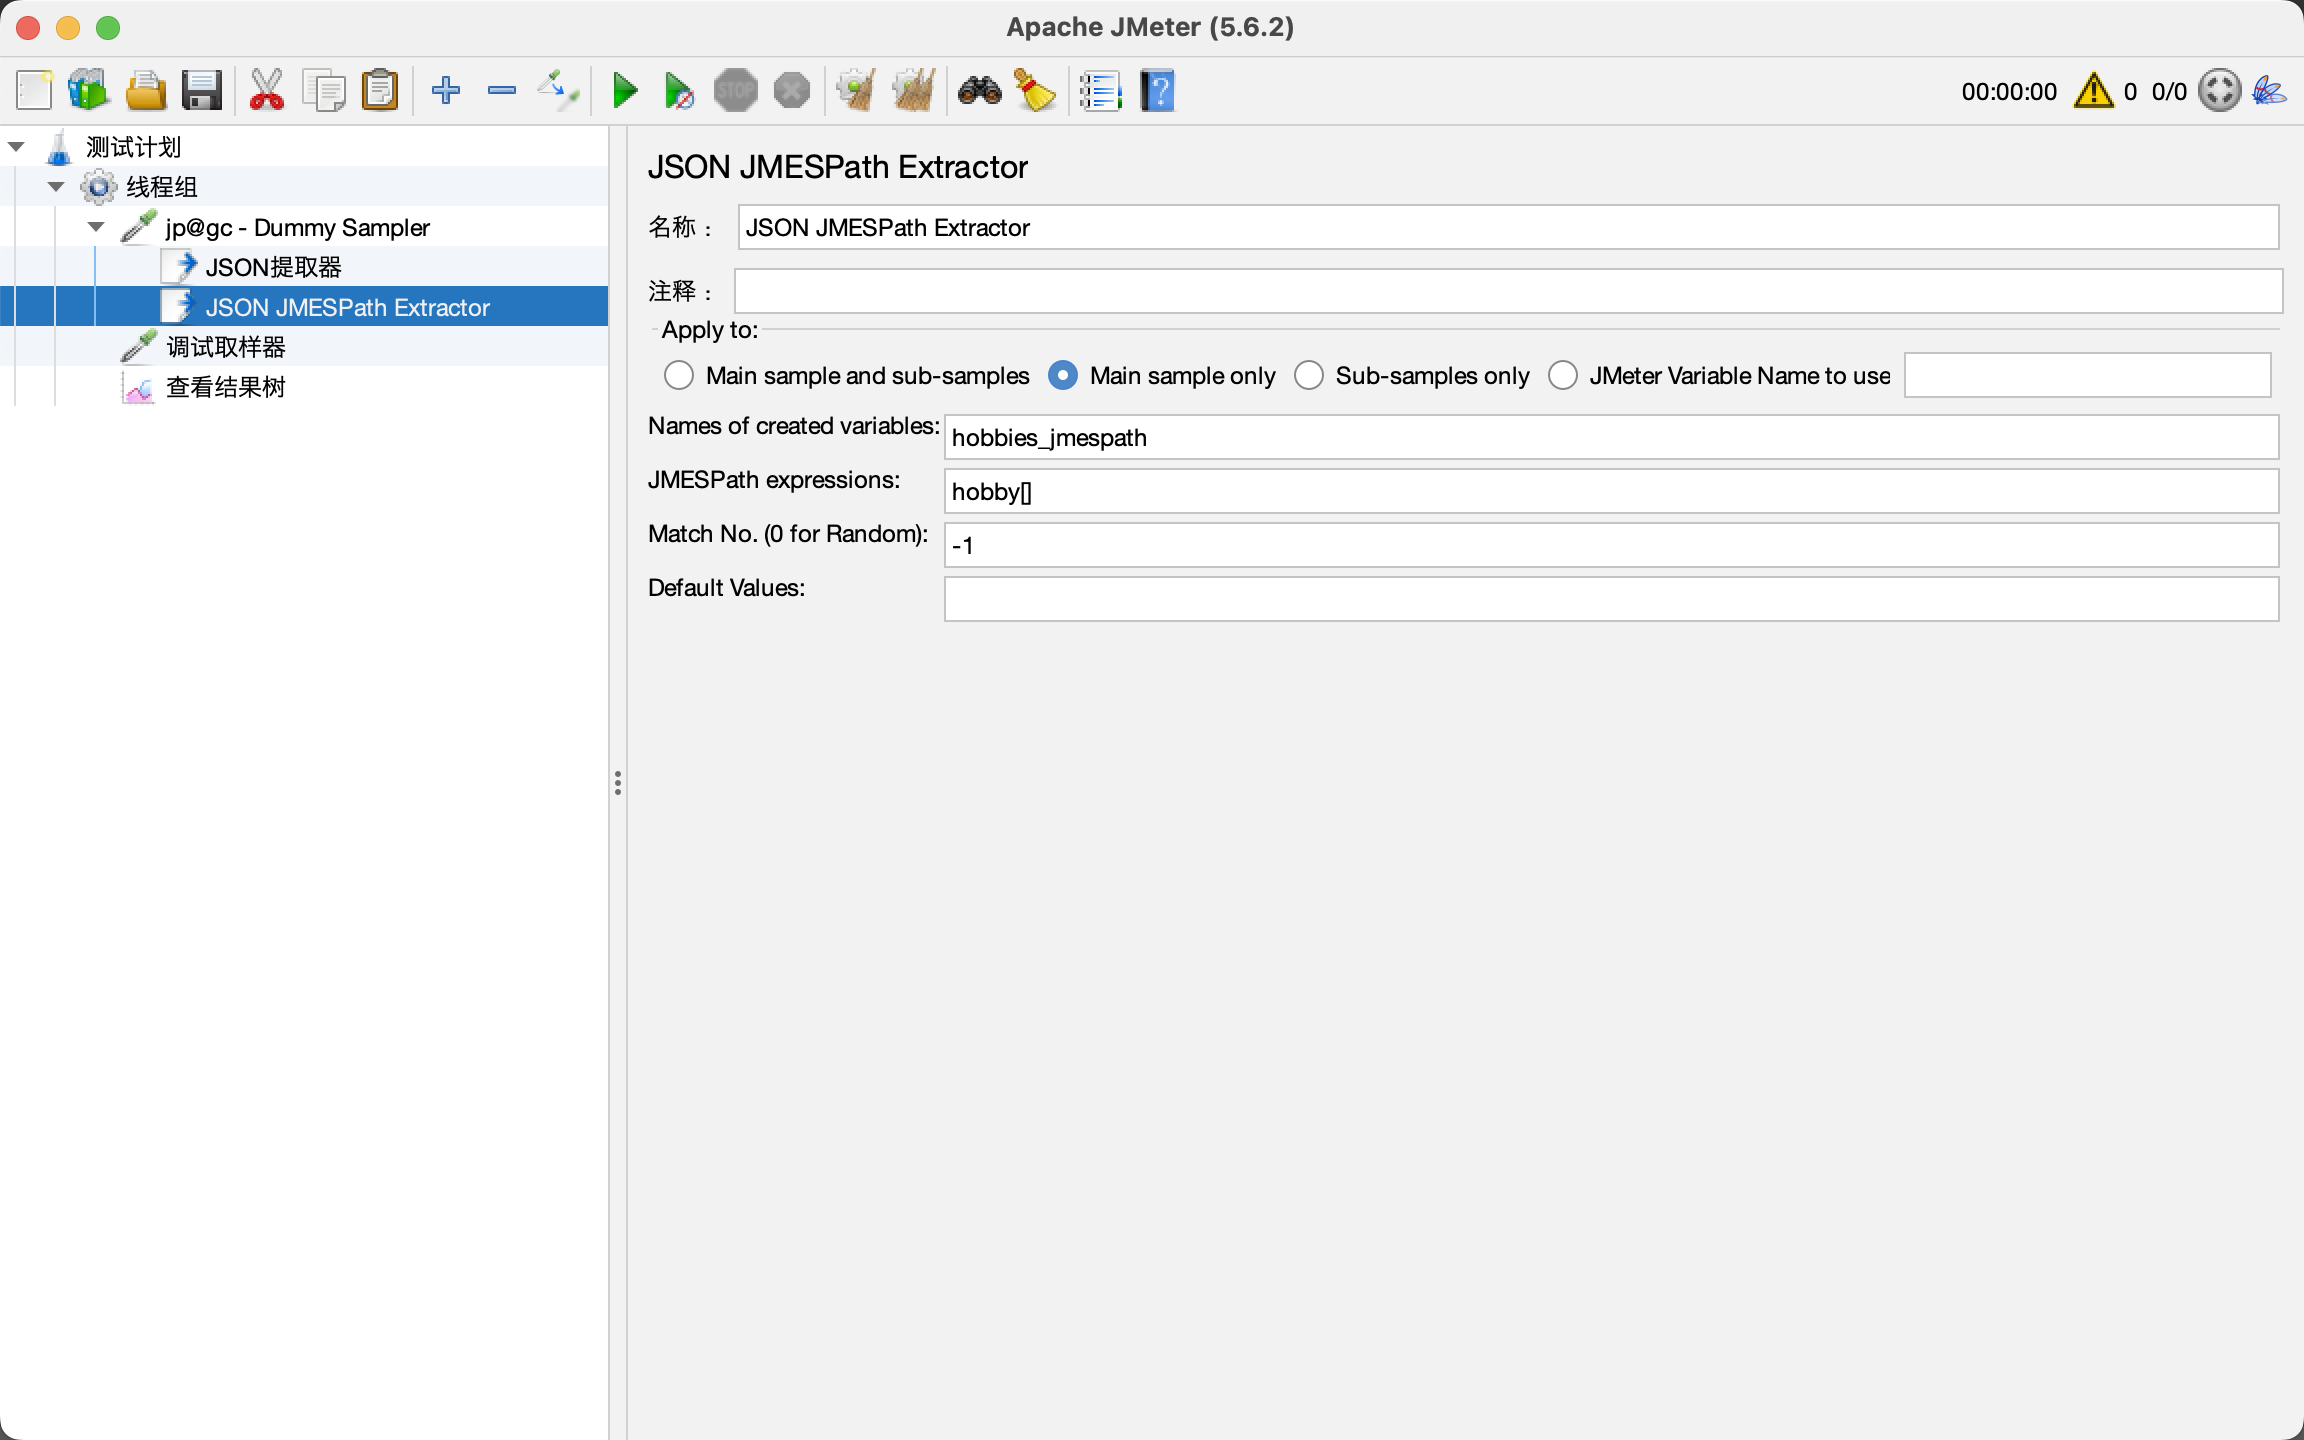Viewport: 2304px width, 1440px height.
Task: Select 测试计划 in the tree
Action: (x=133, y=147)
